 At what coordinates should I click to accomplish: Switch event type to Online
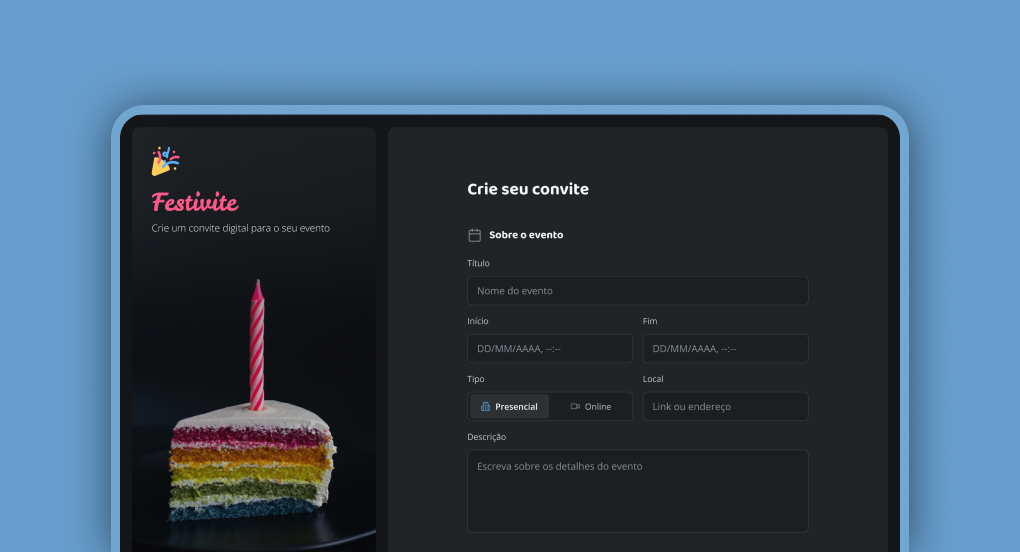(591, 407)
